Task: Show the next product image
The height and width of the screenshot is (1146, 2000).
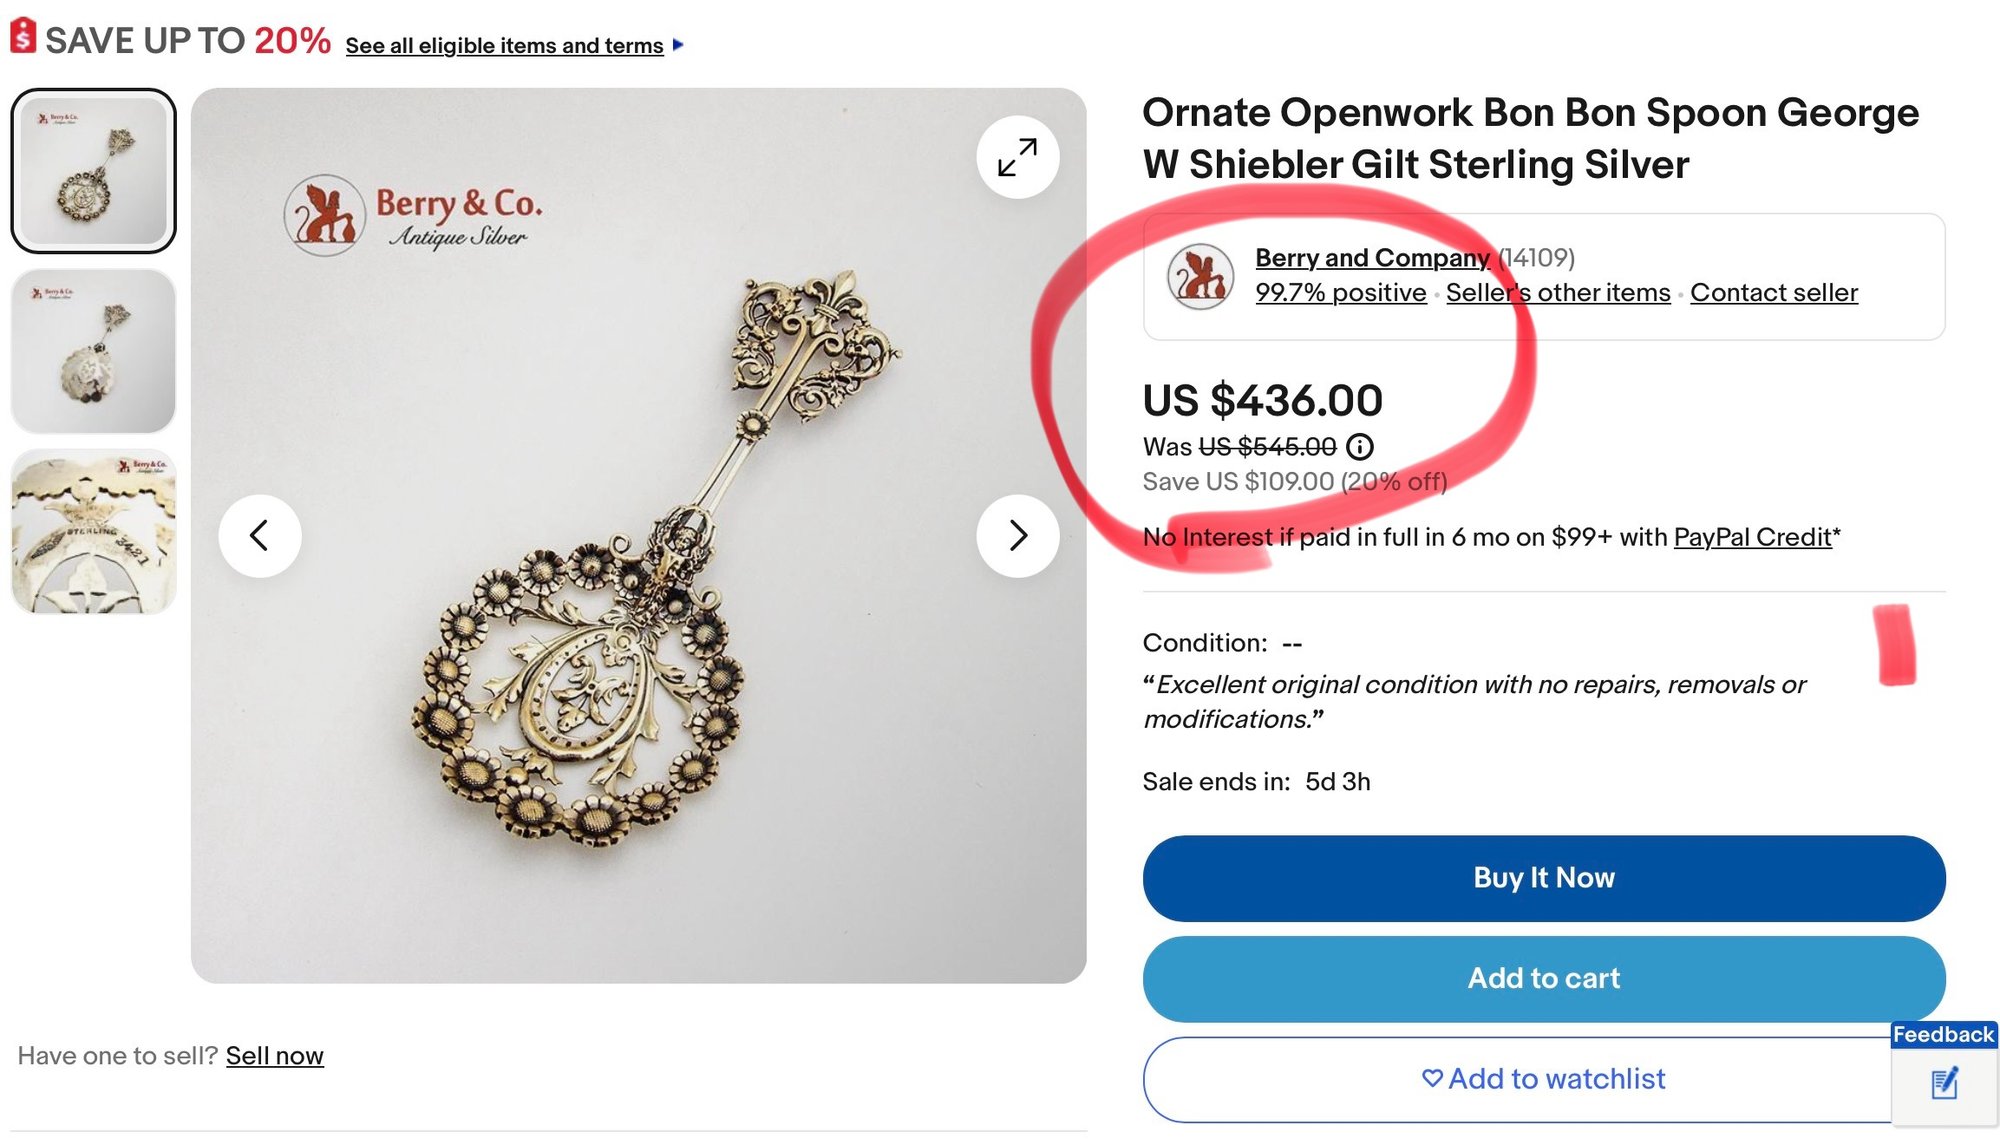Action: 1017,536
